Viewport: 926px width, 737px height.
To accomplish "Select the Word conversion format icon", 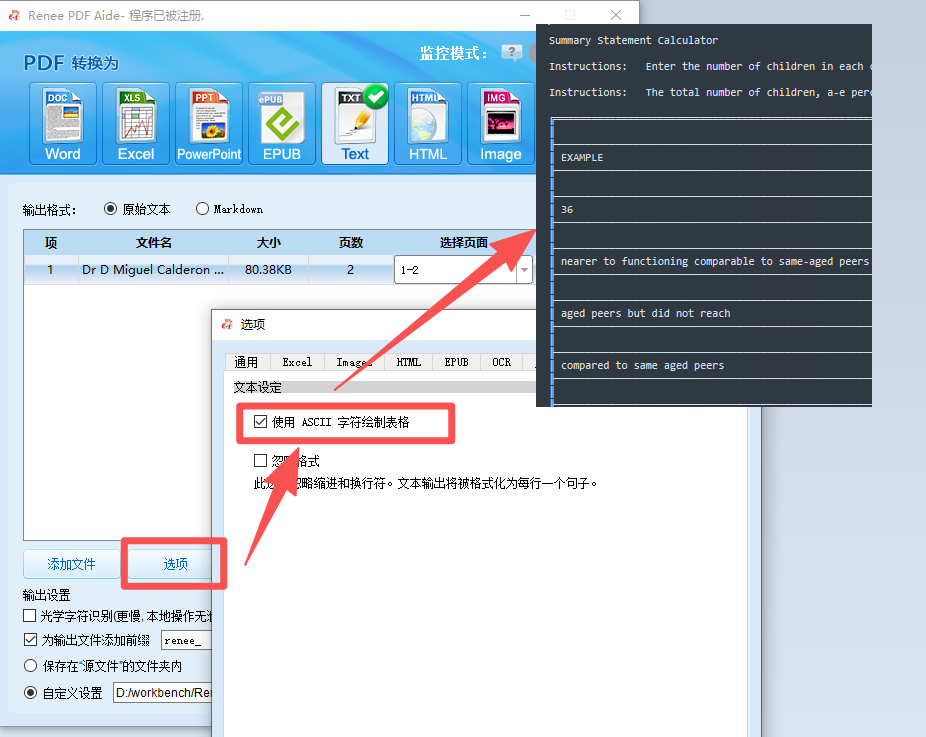I will point(62,123).
